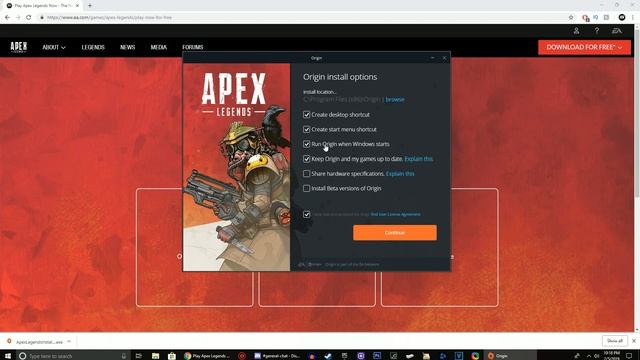Image resolution: width=640 pixels, height=360 pixels.
Task: Click the browser forward arrow
Action: click(18, 18)
